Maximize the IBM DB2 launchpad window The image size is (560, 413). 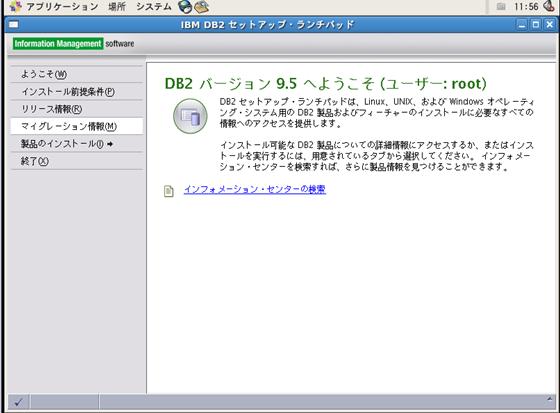click(x=536, y=25)
